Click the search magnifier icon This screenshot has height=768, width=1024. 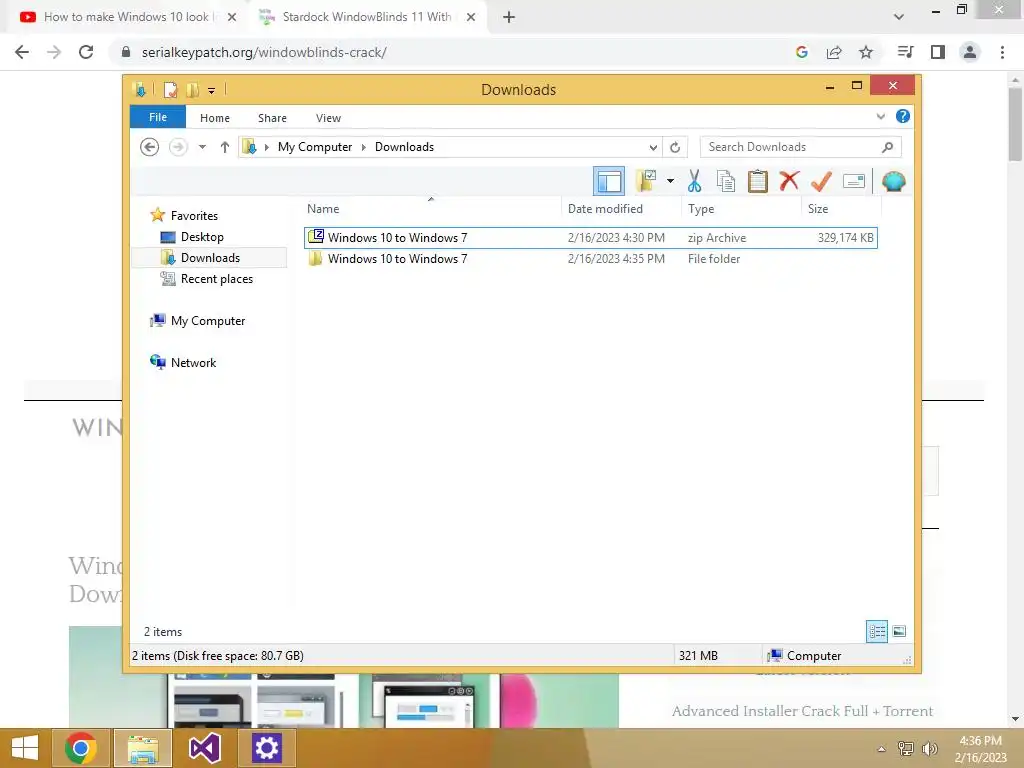[x=888, y=147]
